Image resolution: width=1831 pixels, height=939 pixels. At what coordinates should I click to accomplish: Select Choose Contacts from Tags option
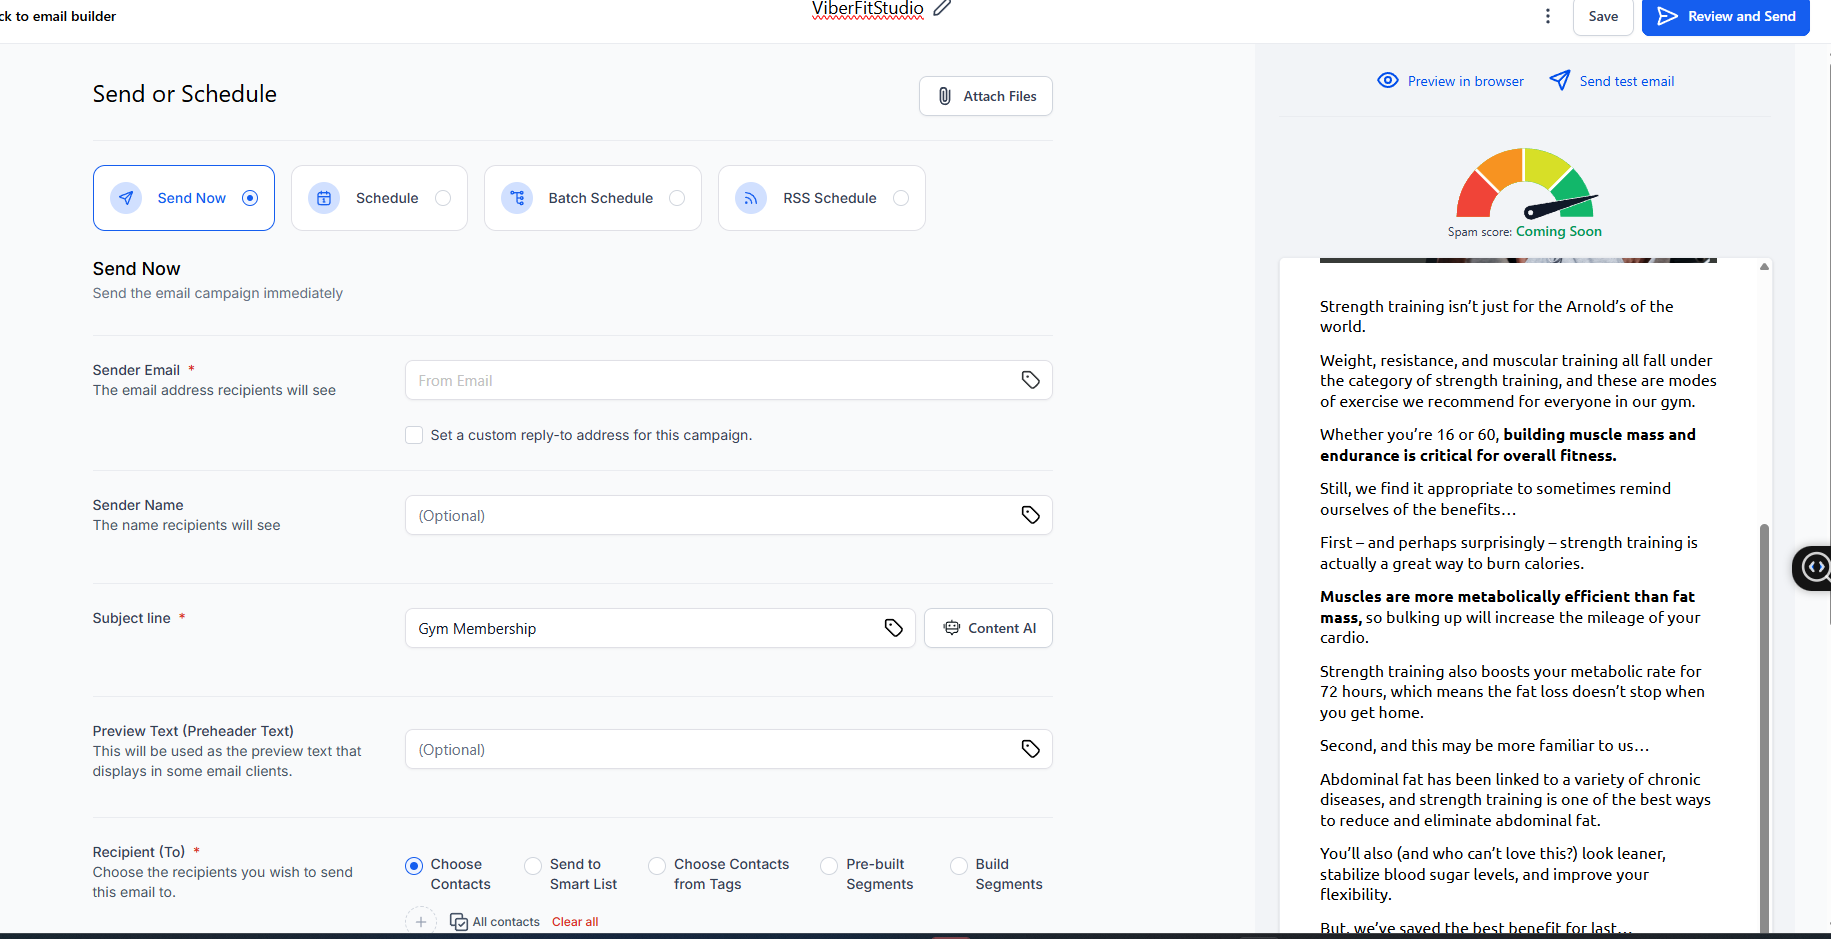click(x=657, y=866)
